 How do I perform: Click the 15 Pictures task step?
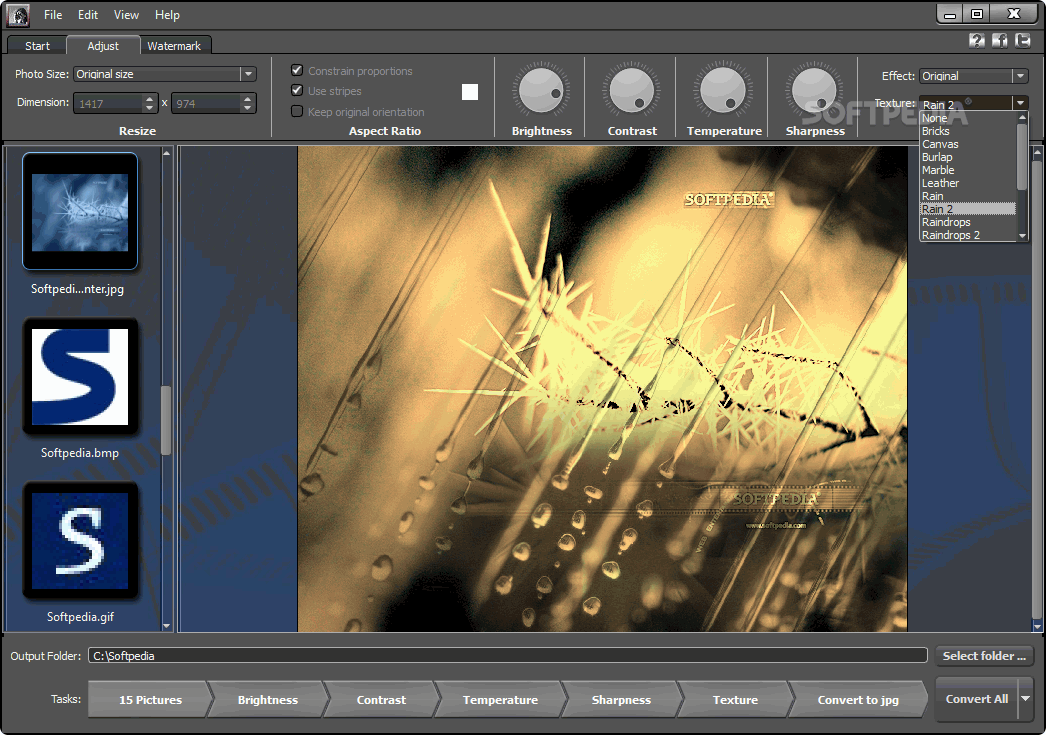150,700
